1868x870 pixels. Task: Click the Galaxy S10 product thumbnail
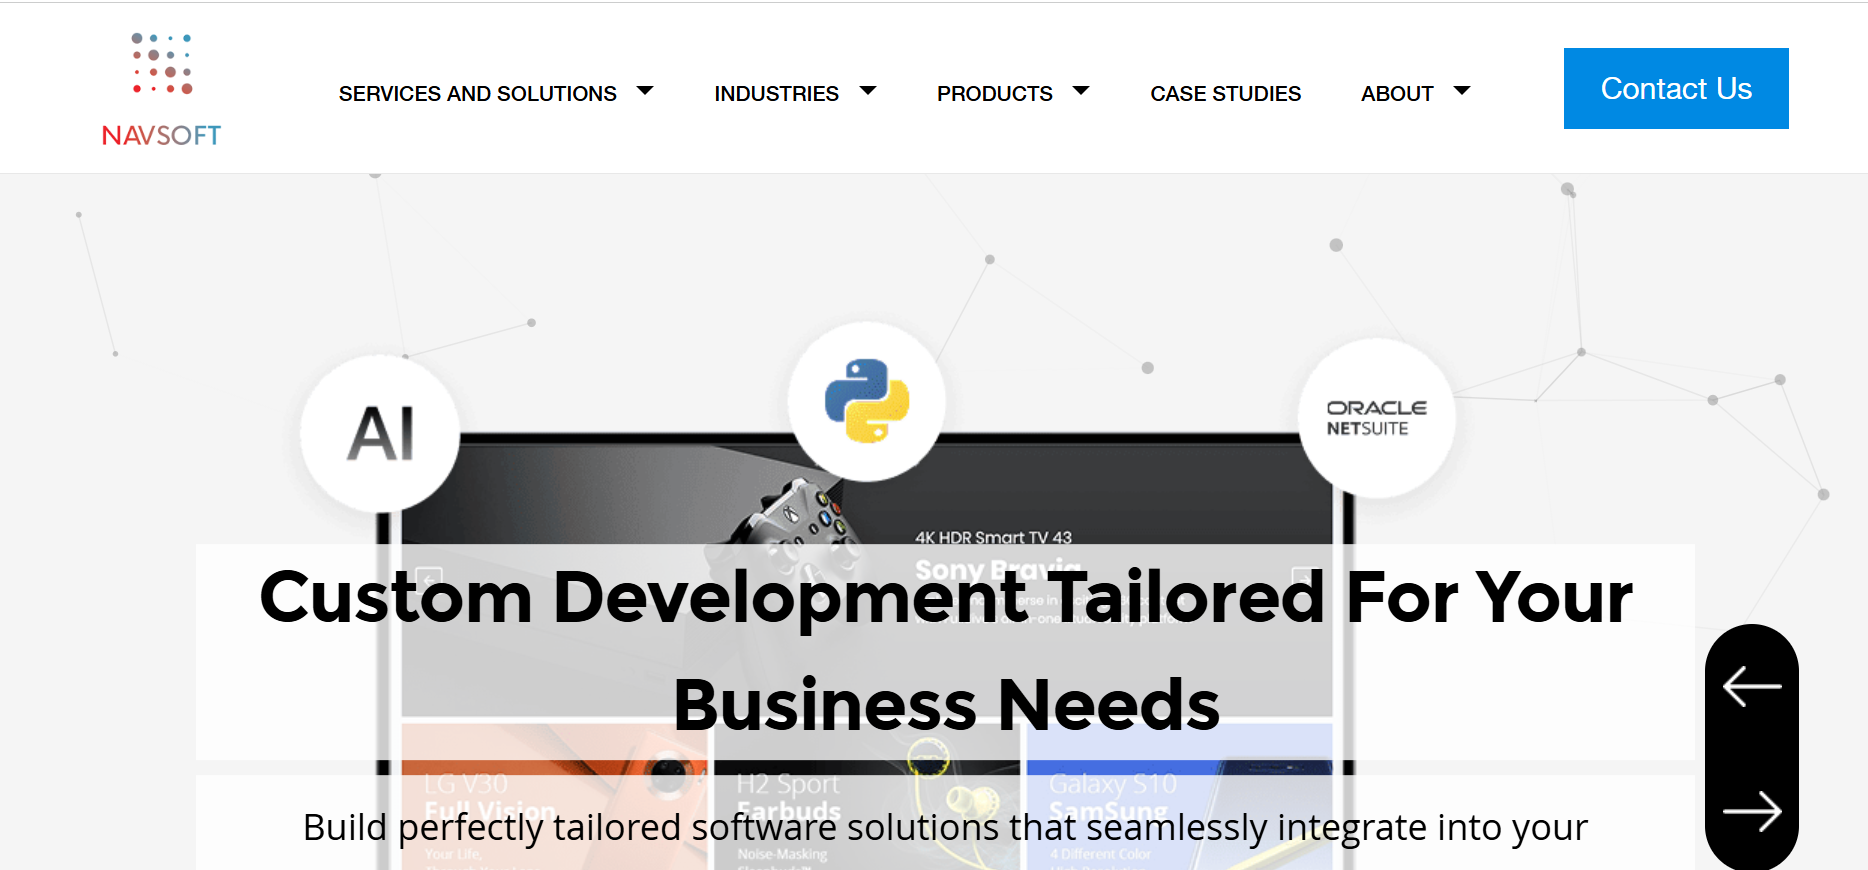(1180, 796)
